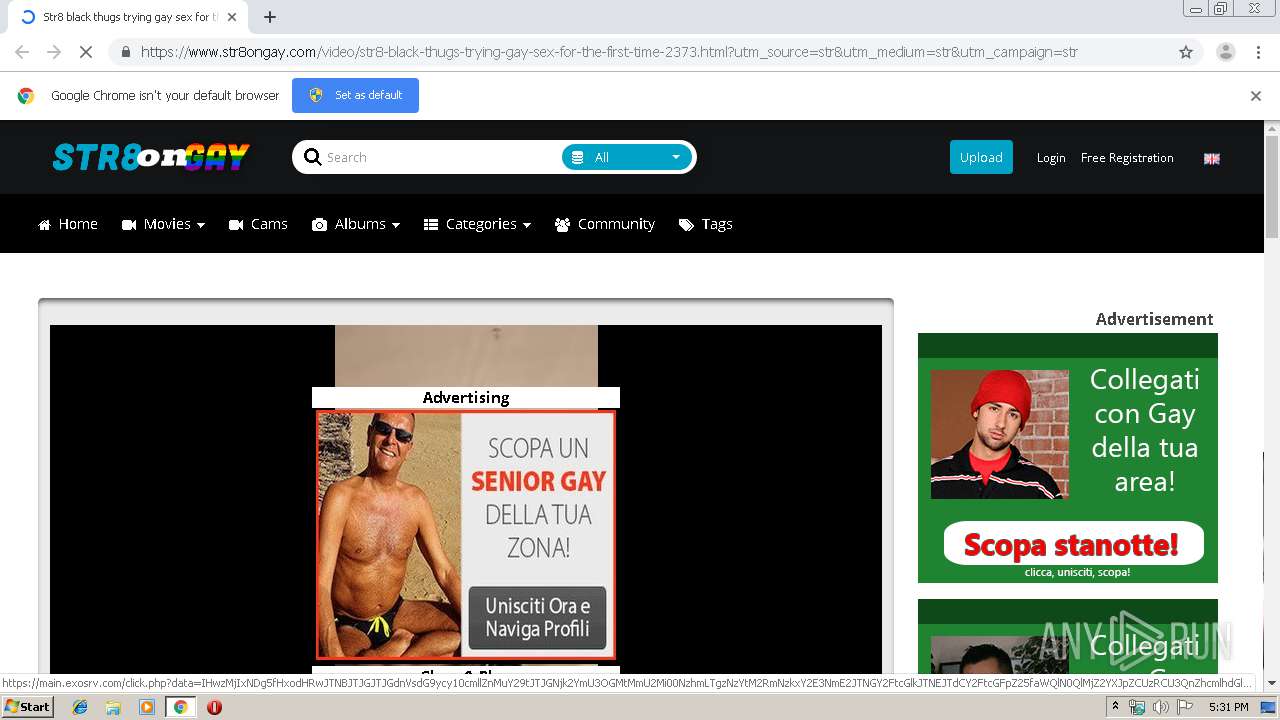1280x720 pixels.
Task: Click the red-beanie man ad thumbnail
Action: click(999, 434)
